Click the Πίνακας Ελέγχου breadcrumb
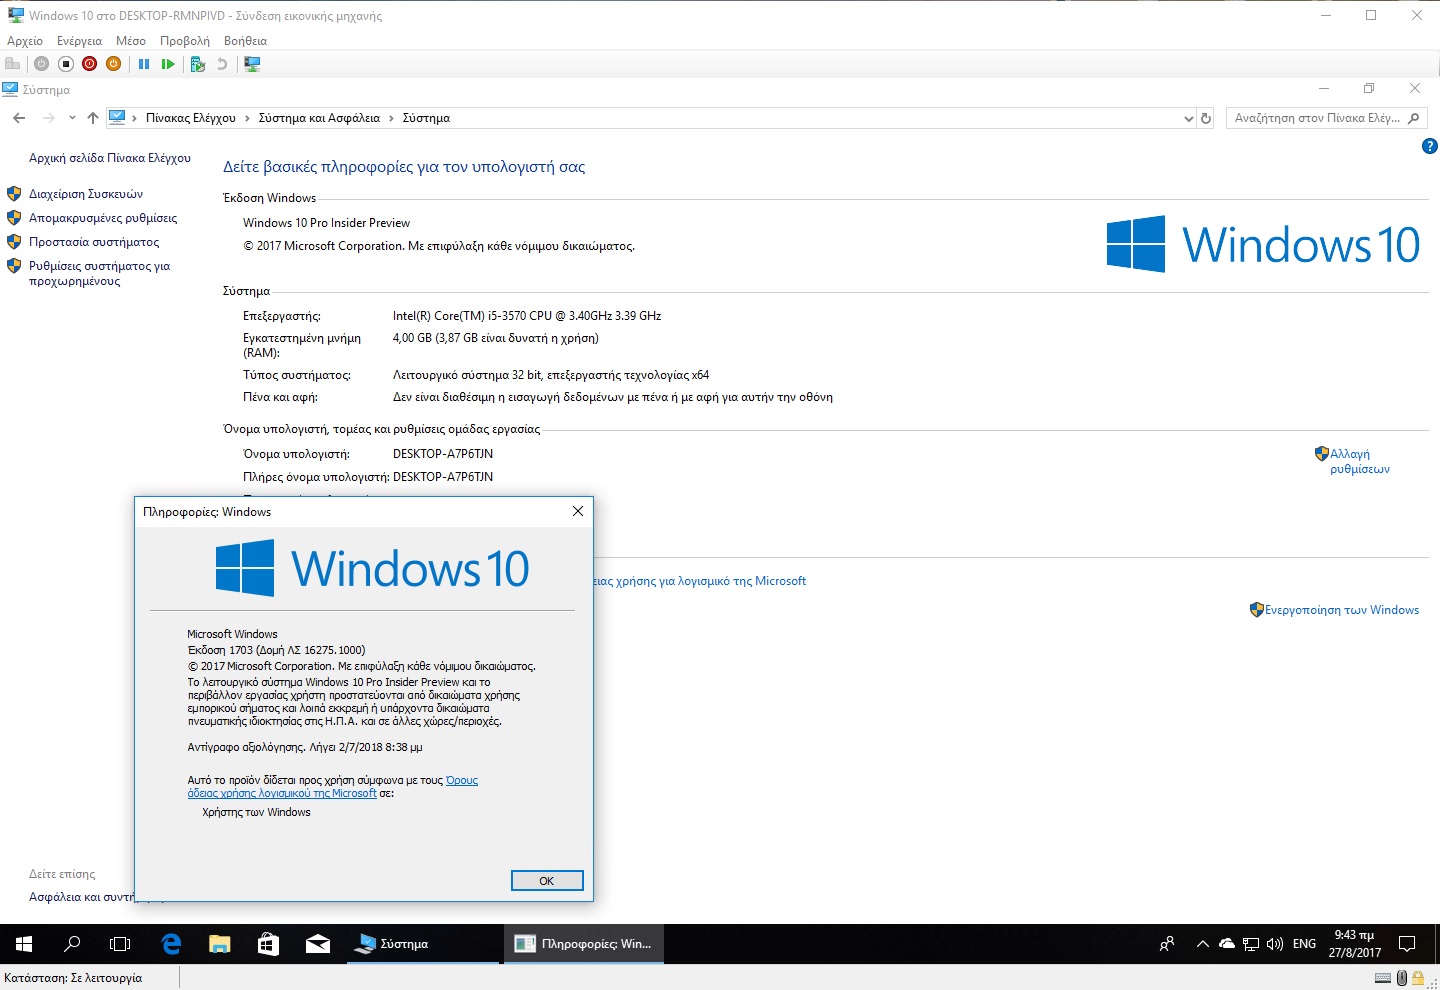Viewport: 1440px width, 990px height. tap(191, 118)
